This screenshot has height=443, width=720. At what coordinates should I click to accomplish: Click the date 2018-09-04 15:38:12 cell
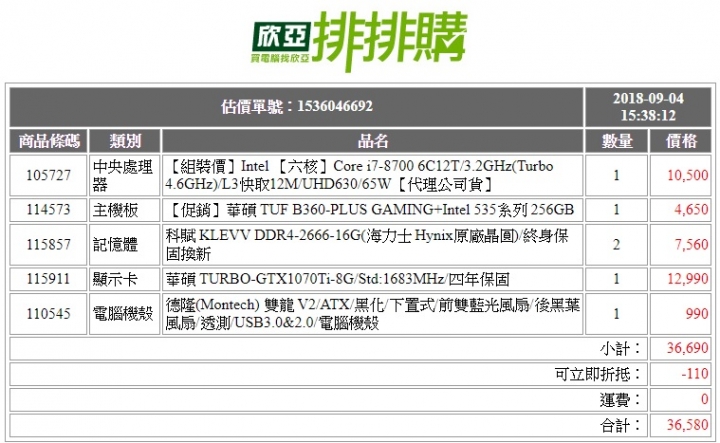pyautogui.click(x=648, y=107)
